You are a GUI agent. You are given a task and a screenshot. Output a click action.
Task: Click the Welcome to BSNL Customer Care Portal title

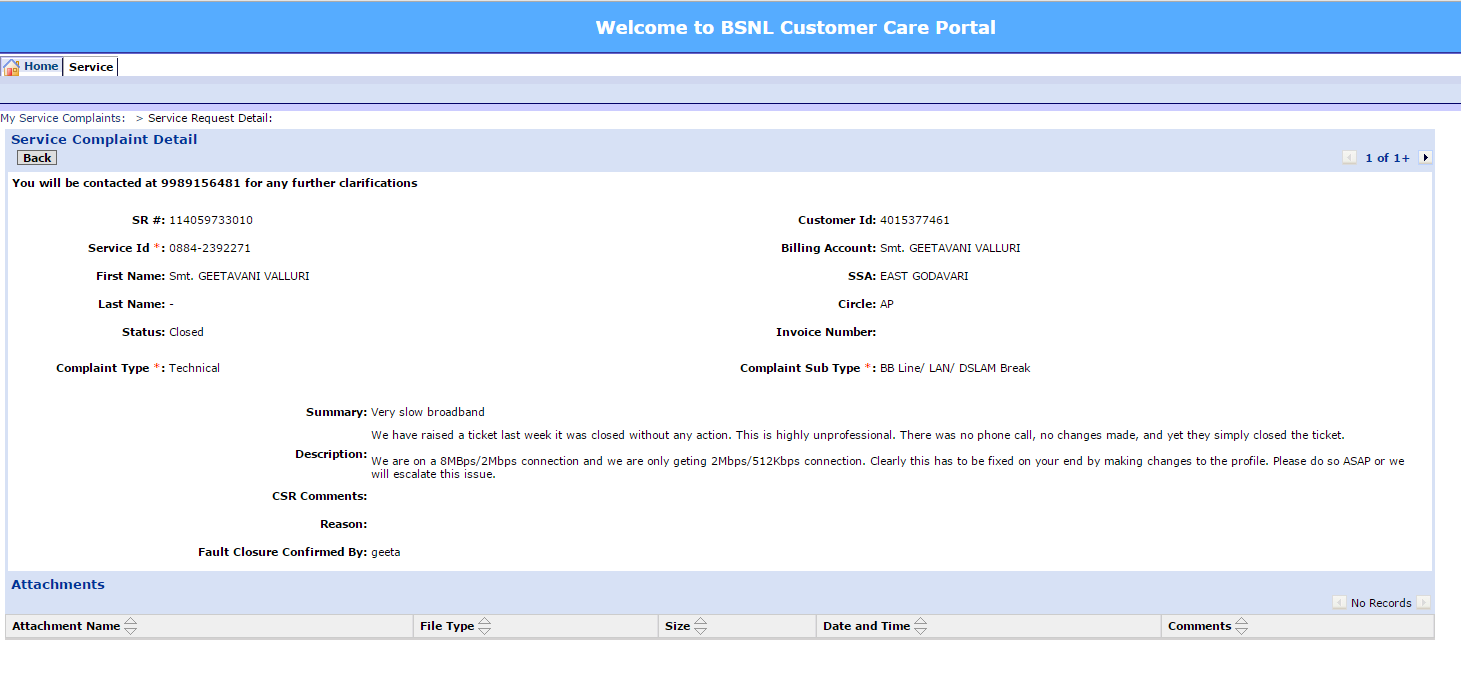pos(796,27)
